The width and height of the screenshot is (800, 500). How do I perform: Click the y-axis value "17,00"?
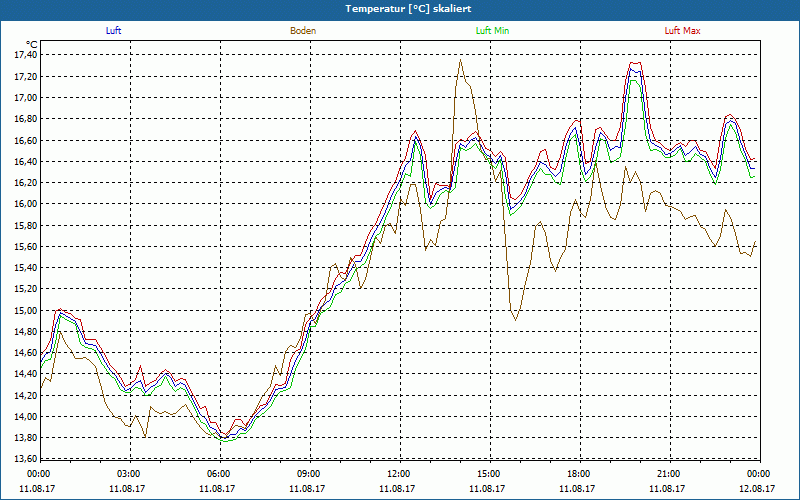[x=27, y=97]
